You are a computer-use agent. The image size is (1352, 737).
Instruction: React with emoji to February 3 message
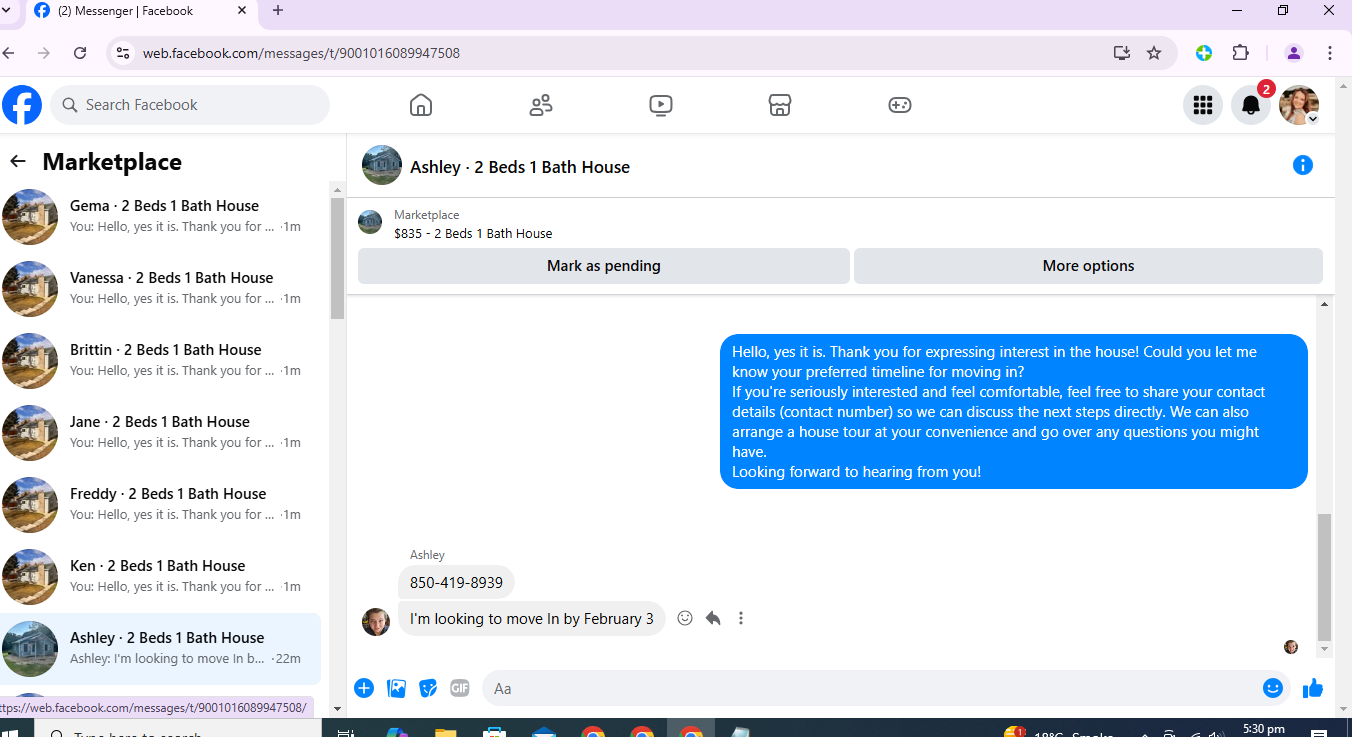[x=685, y=618]
